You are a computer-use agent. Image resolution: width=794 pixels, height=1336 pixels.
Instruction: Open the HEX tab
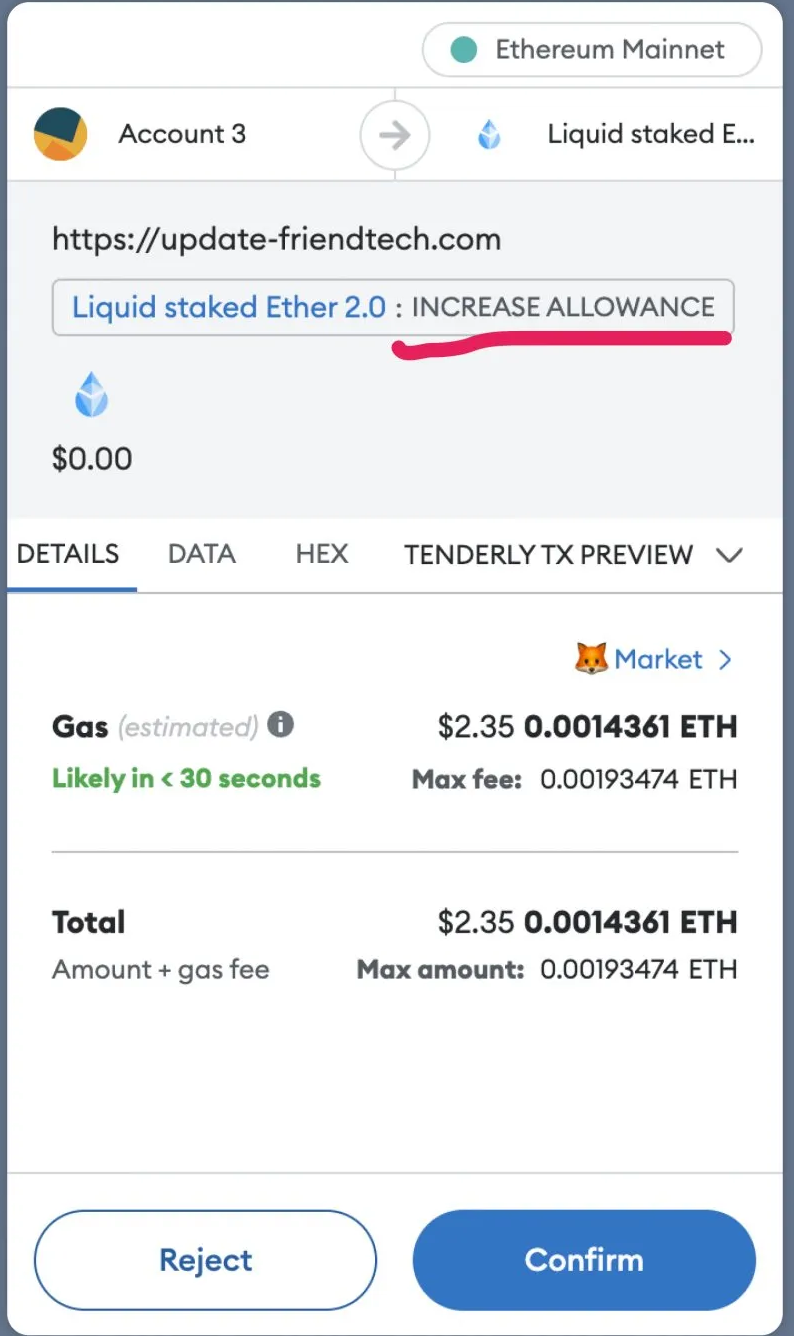[322, 554]
